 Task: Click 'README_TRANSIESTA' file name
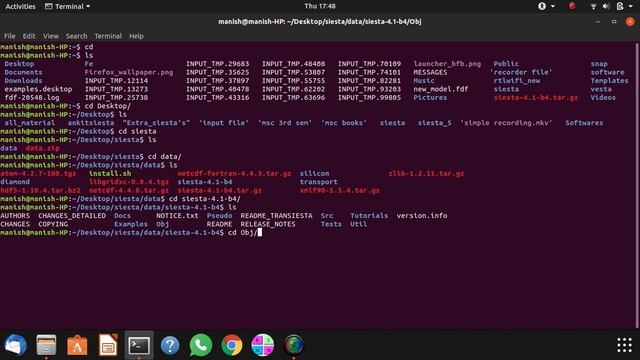pos(276,216)
